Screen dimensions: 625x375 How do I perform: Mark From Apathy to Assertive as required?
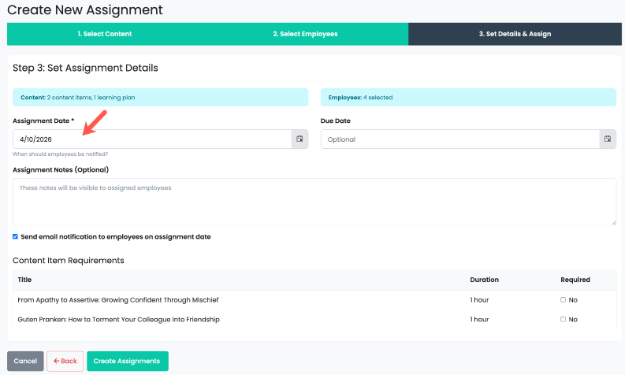click(563, 300)
